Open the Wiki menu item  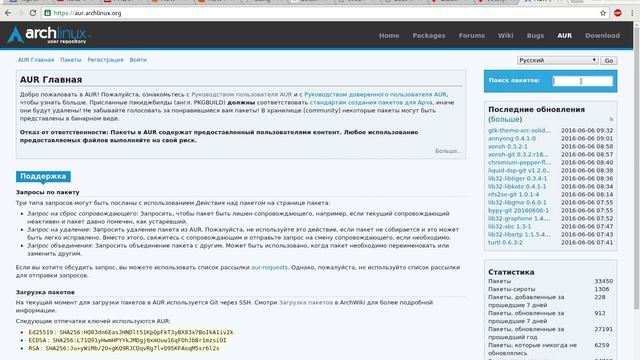(x=505, y=36)
